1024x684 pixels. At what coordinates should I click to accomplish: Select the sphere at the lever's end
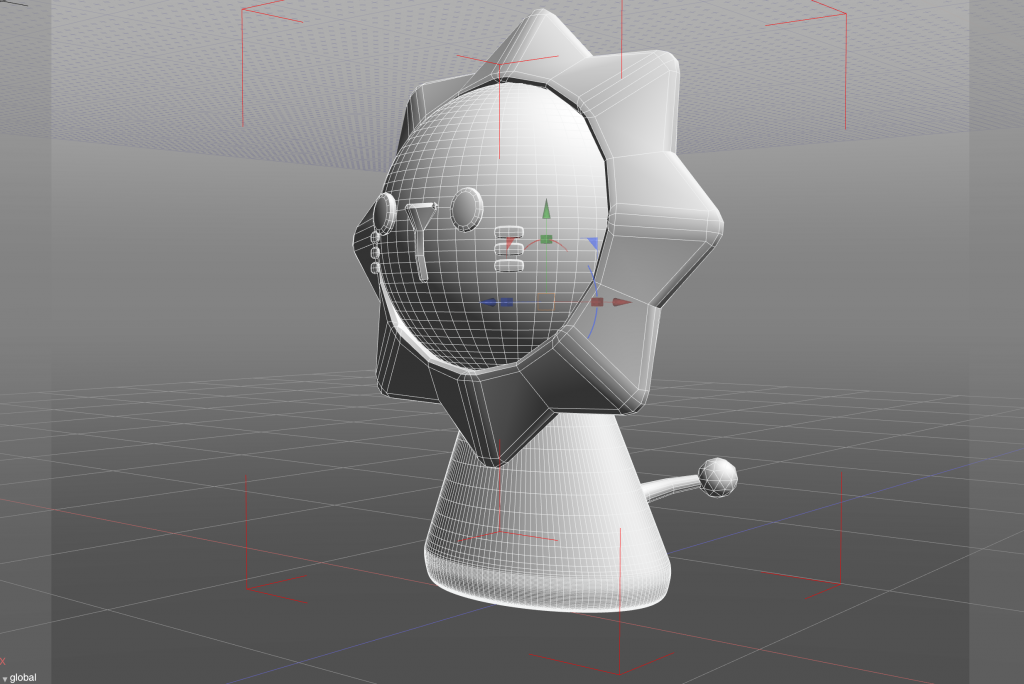click(x=718, y=477)
